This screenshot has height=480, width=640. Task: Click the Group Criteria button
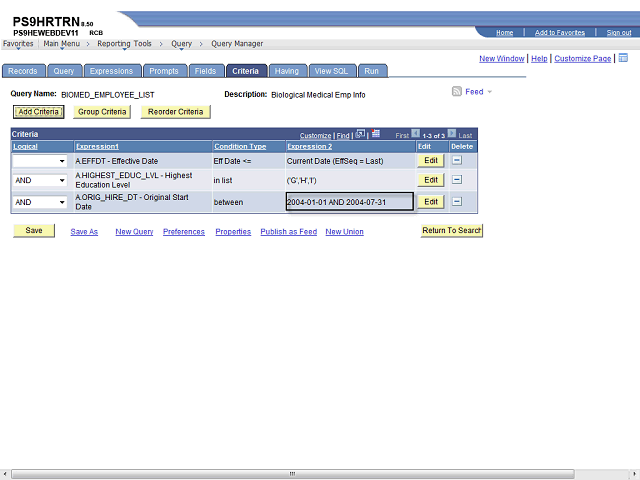click(x=102, y=112)
